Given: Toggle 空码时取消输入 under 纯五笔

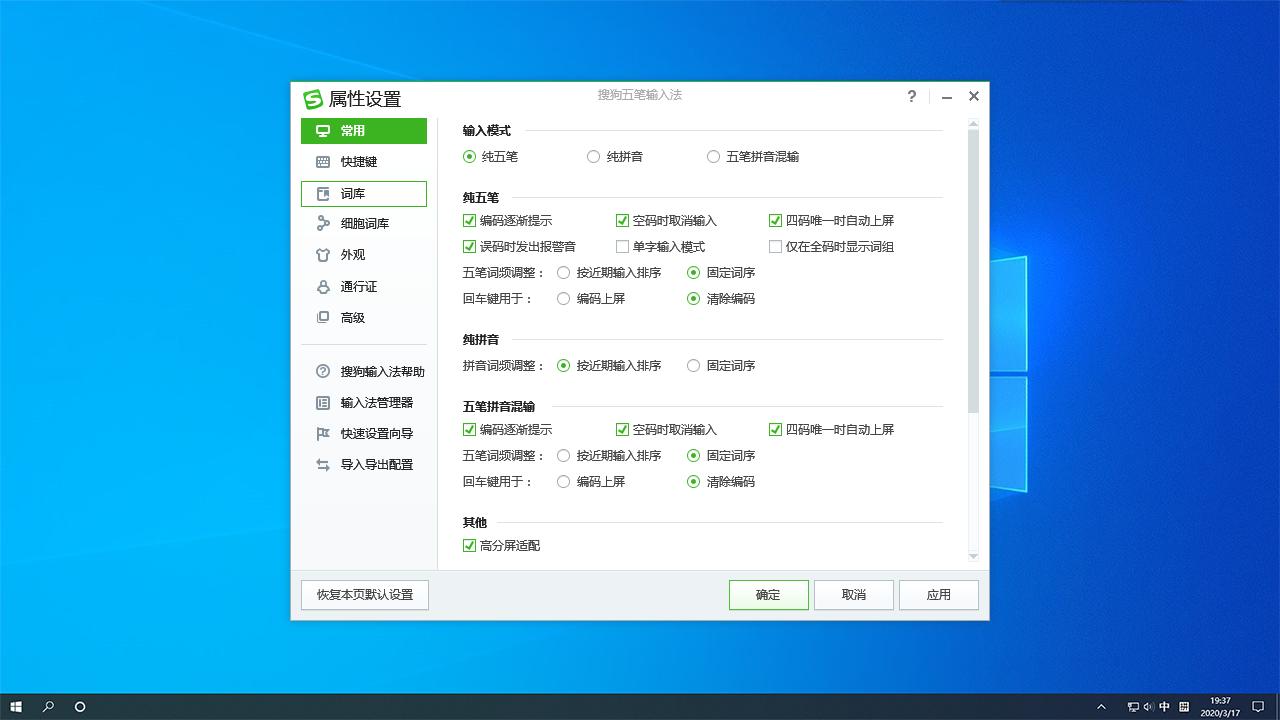Looking at the screenshot, I should pyautogui.click(x=622, y=221).
